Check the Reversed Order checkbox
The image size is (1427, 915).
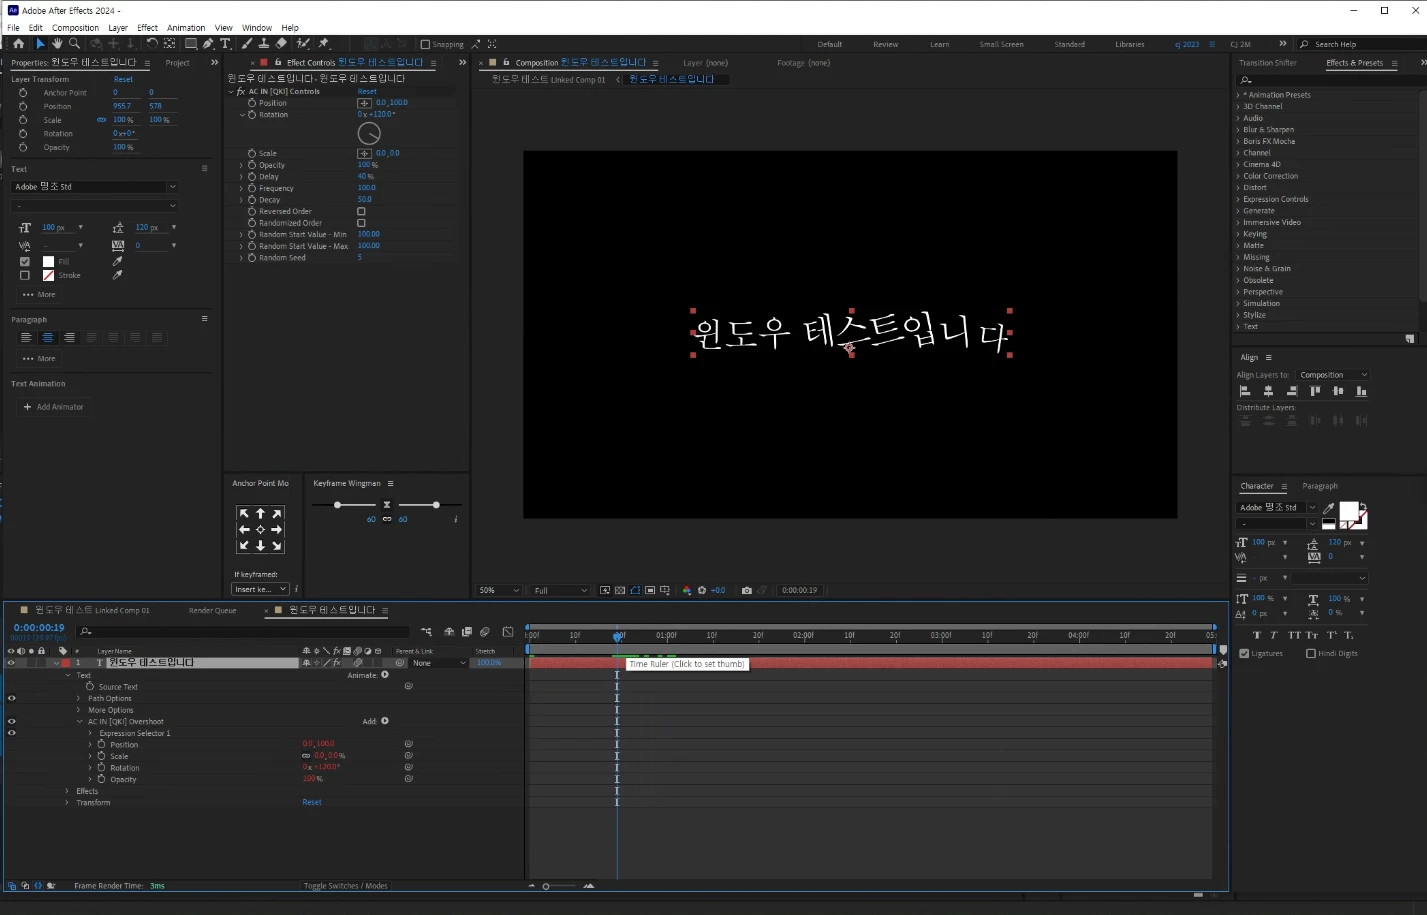pyautogui.click(x=361, y=211)
